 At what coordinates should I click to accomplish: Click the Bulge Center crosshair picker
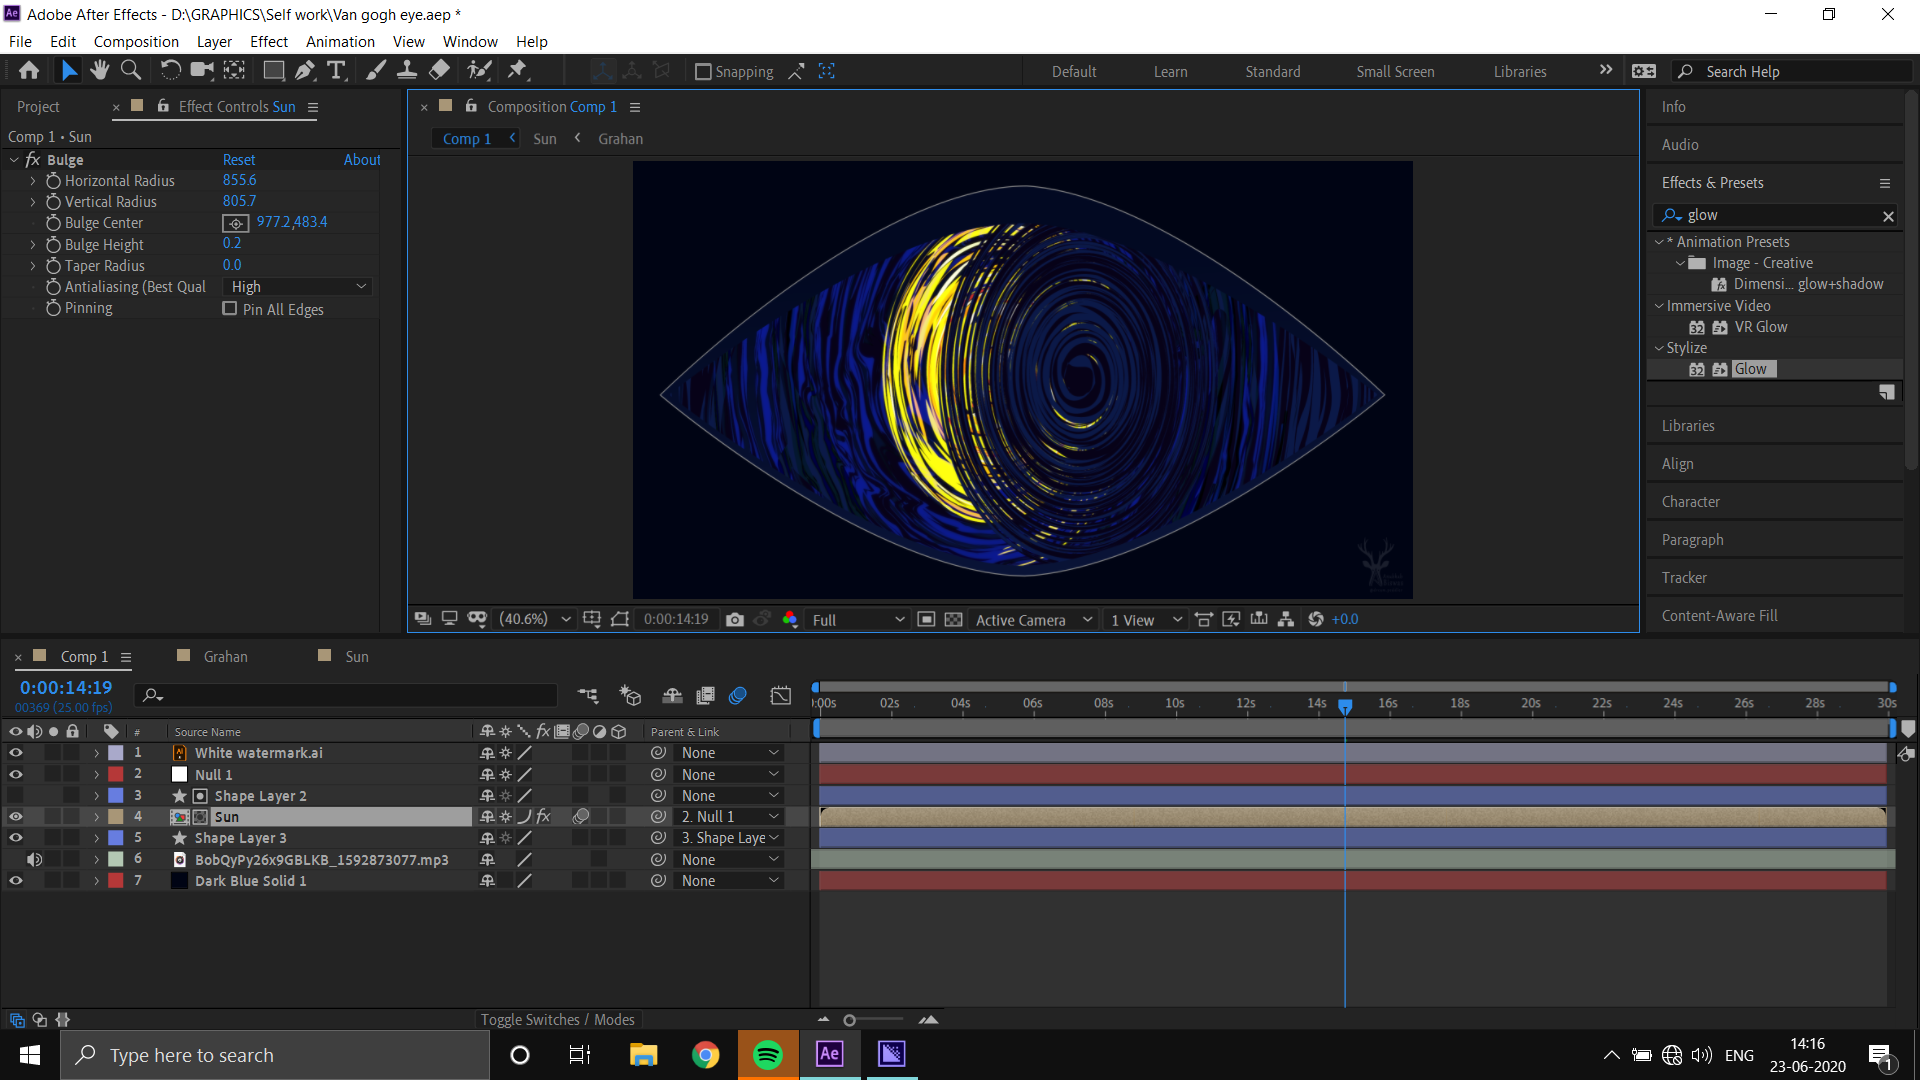236,223
